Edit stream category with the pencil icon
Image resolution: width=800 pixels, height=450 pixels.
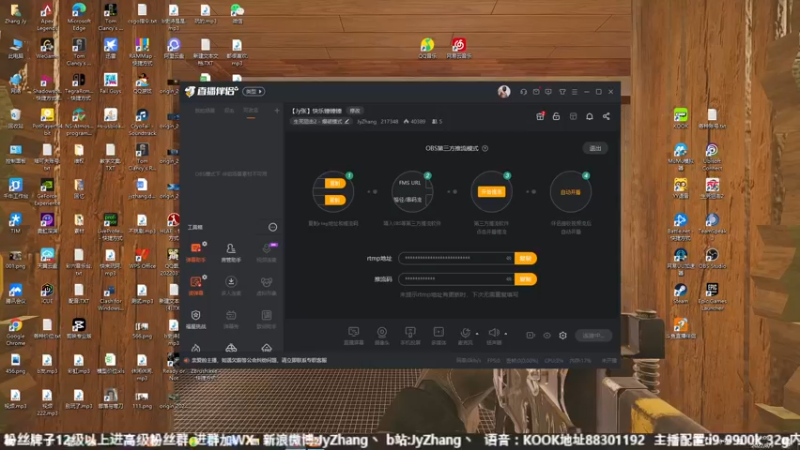coord(347,121)
